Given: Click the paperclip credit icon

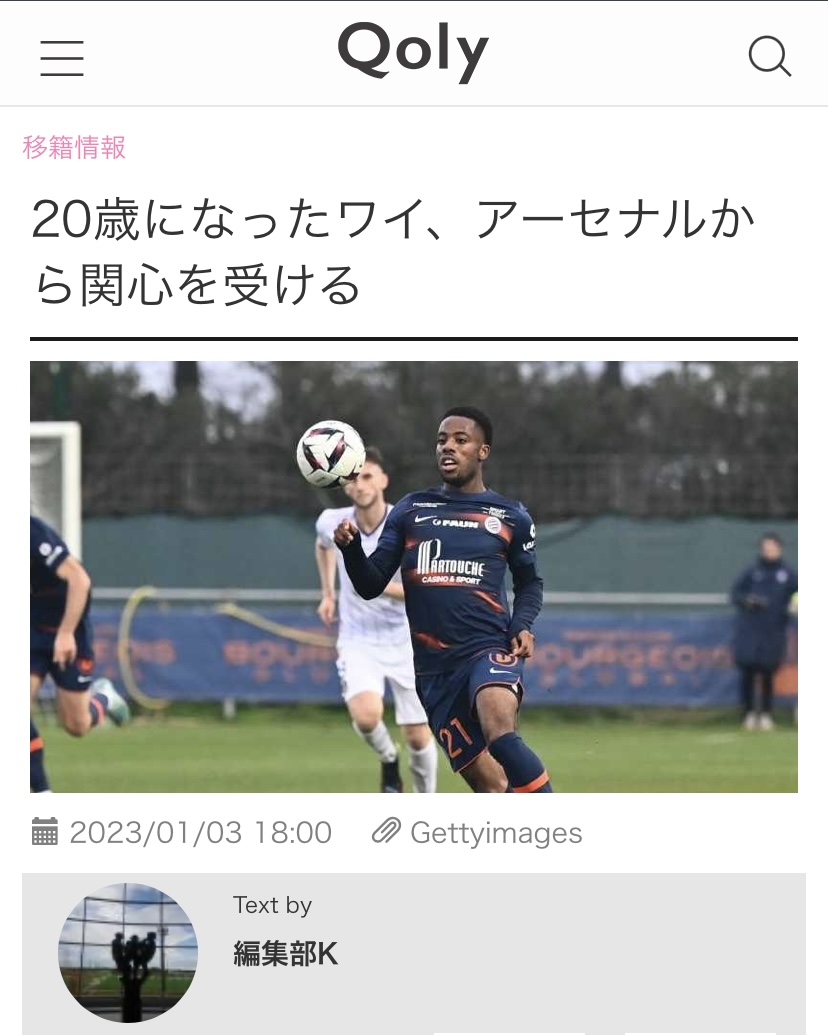Looking at the screenshot, I should click(x=386, y=831).
